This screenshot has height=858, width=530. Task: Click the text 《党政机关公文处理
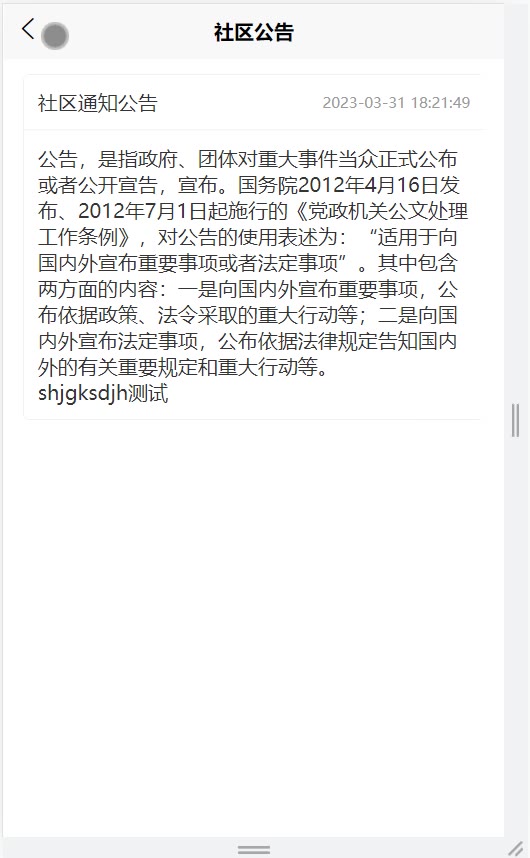(x=378, y=211)
